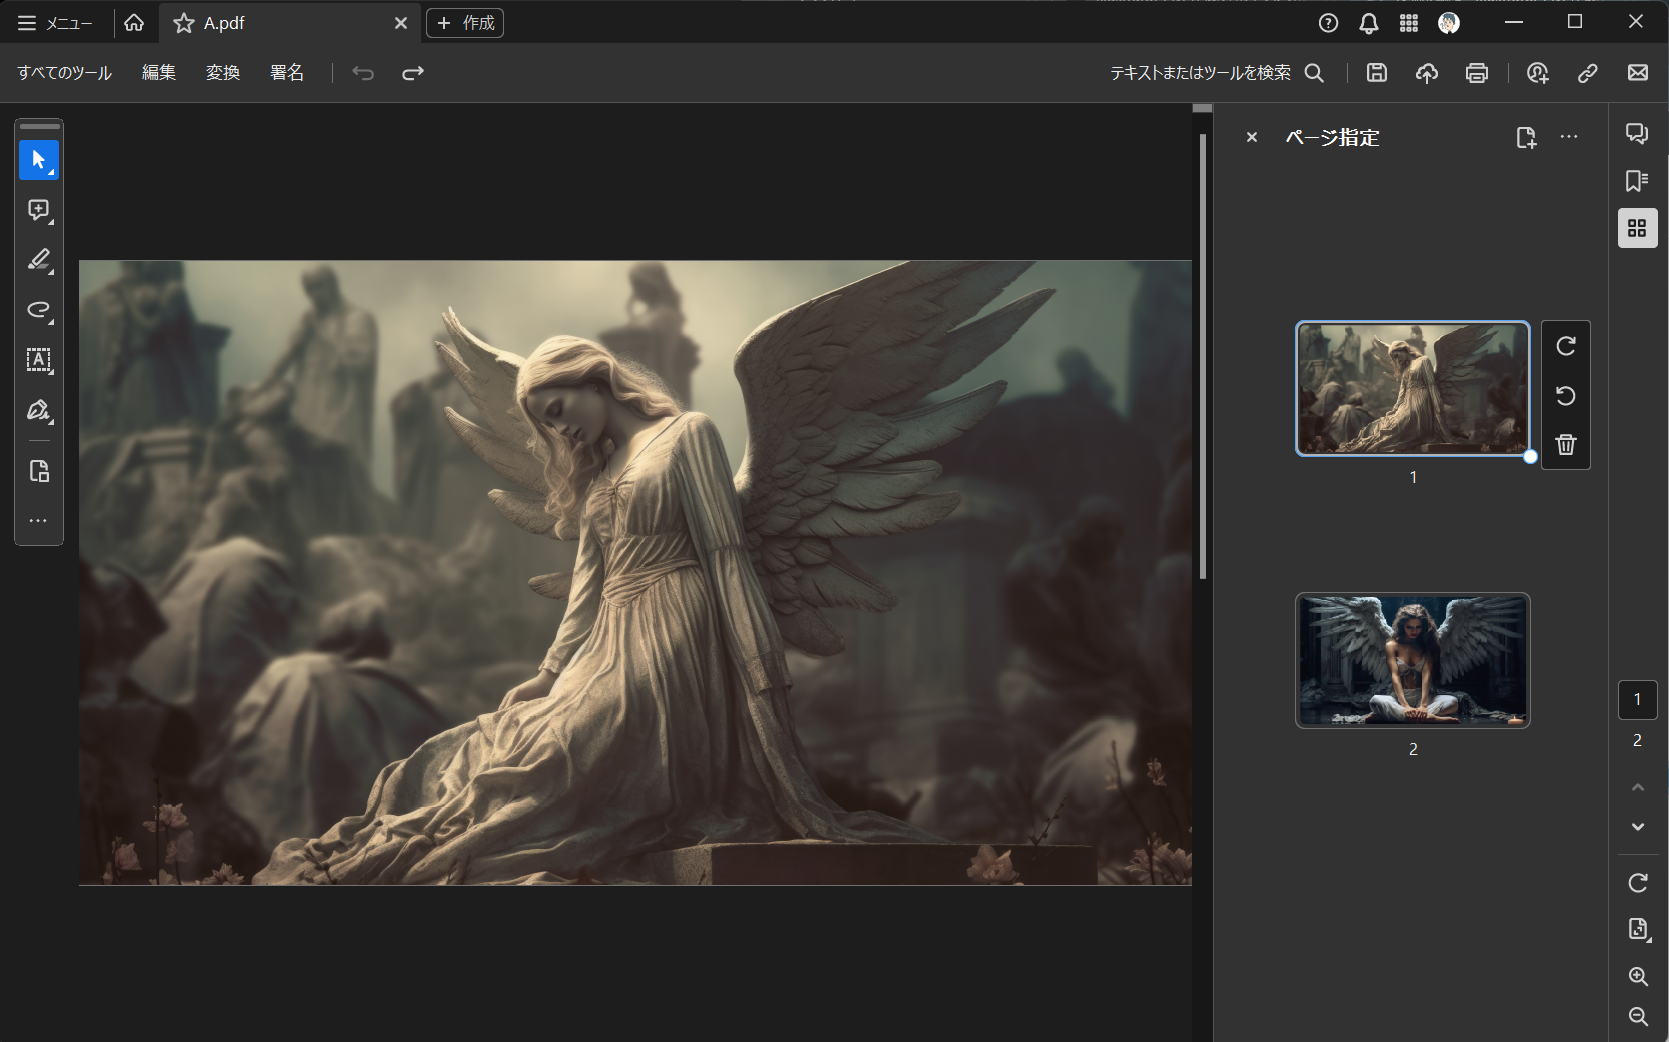
Task: Expand more options in page panel
Action: pos(1569,137)
